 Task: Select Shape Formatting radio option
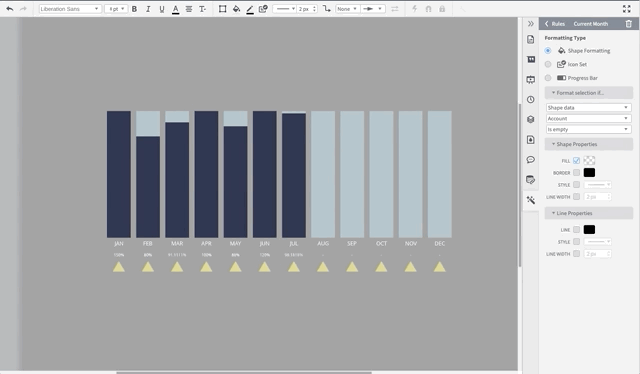548,51
